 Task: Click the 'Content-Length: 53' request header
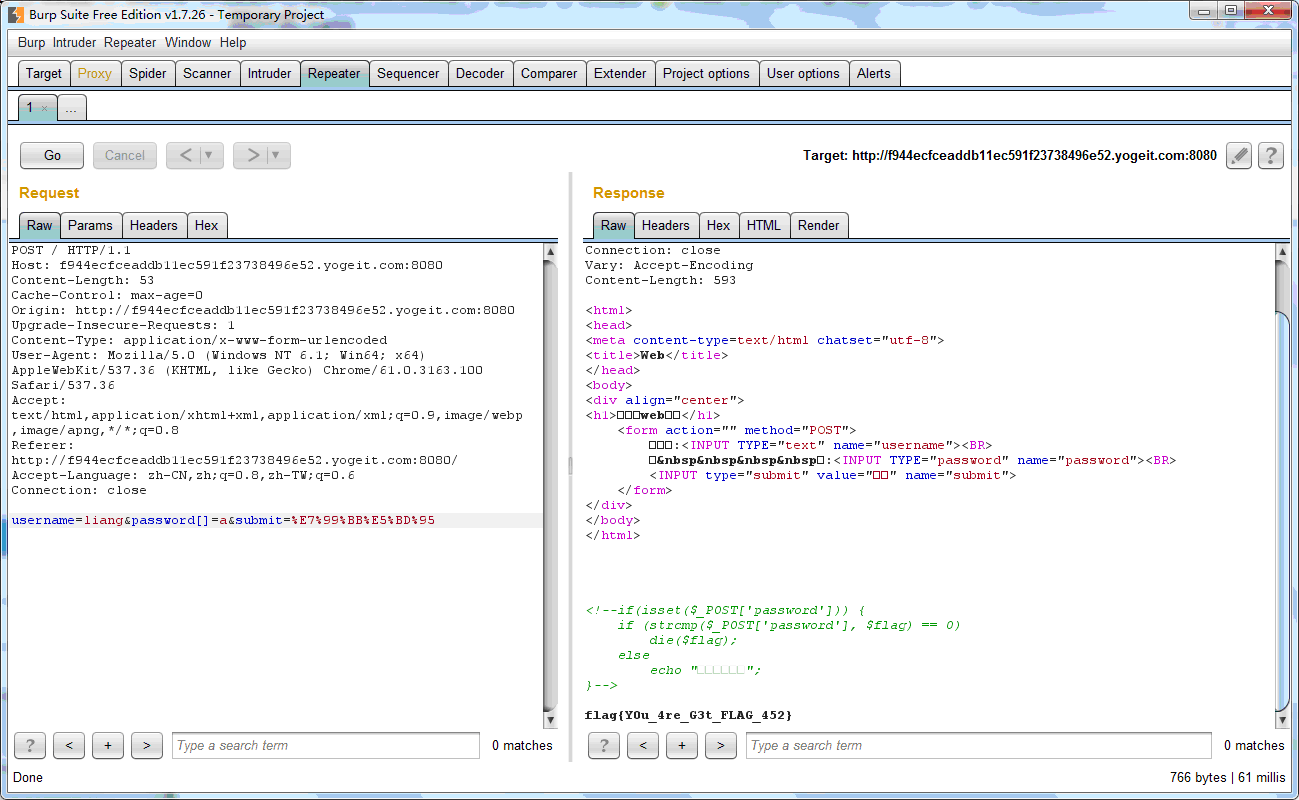pyautogui.click(x=82, y=280)
